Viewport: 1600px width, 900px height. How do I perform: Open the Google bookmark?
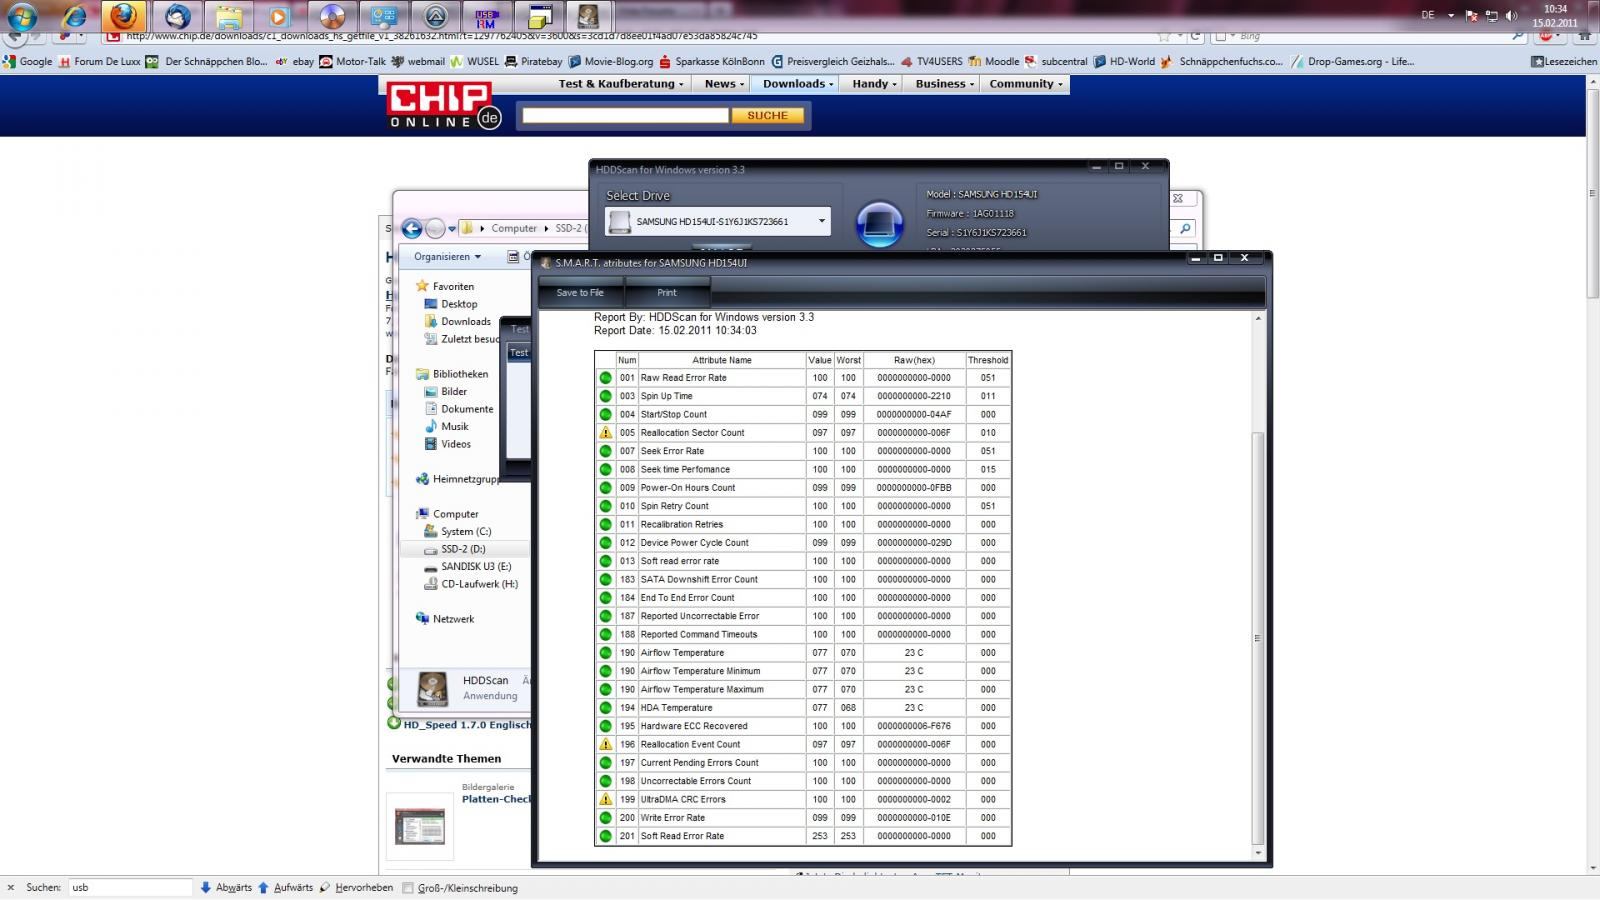click(x=28, y=61)
